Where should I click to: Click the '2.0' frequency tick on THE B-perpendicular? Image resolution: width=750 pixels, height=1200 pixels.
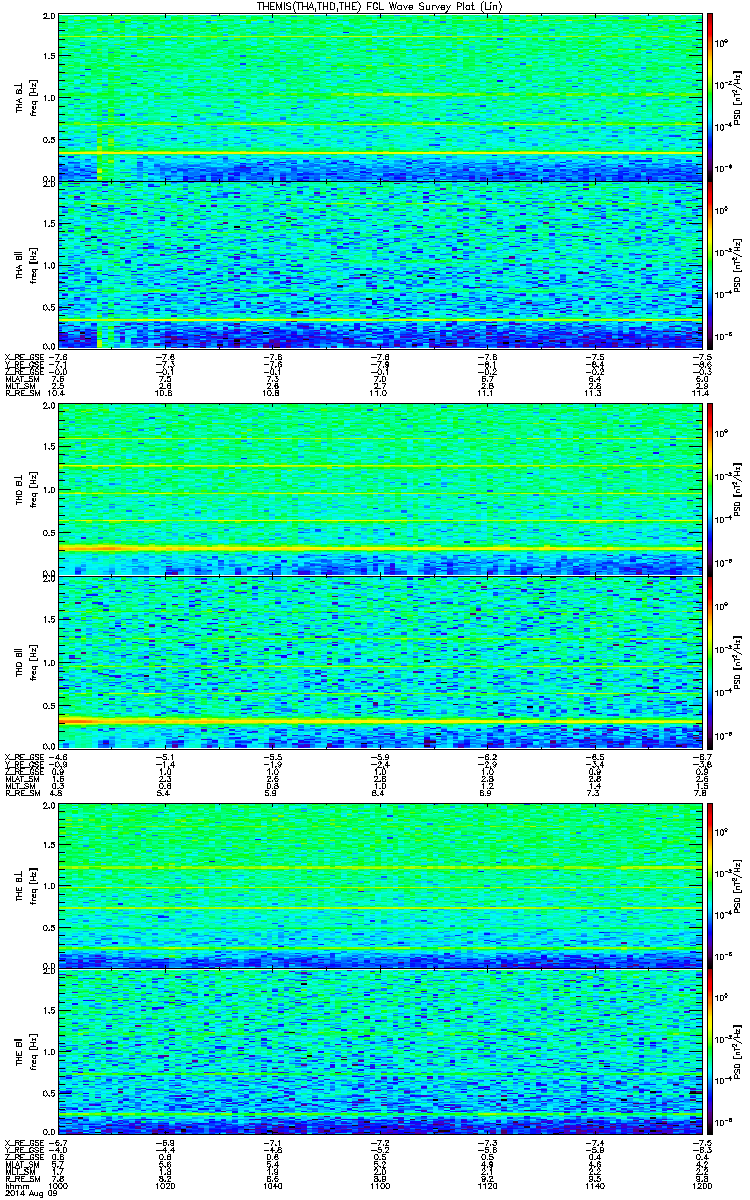(49, 805)
